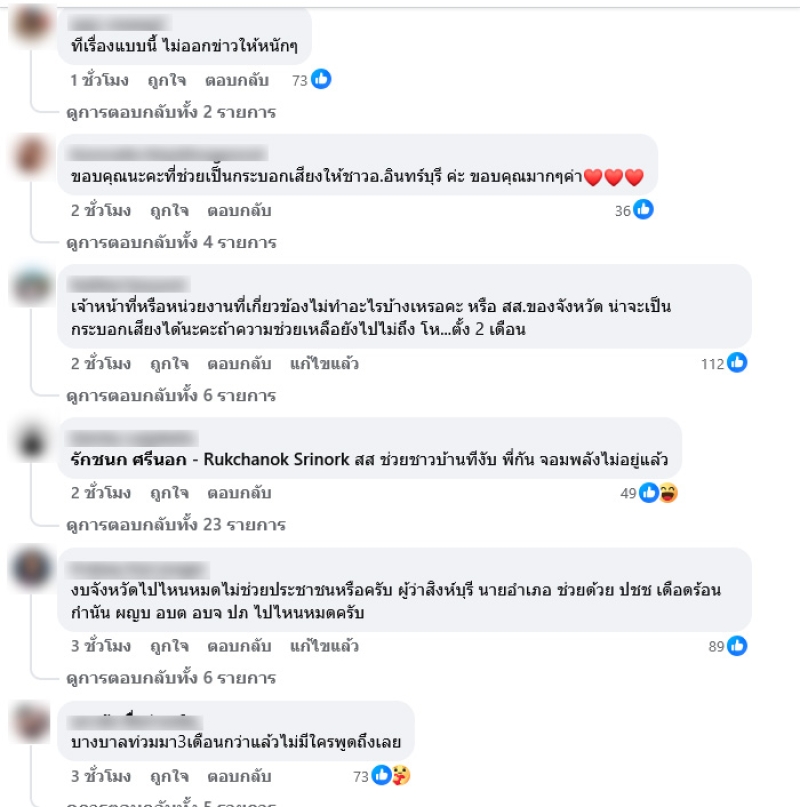Like the comment posted 1 hour ago
The width and height of the screenshot is (800, 807).
tap(167, 81)
